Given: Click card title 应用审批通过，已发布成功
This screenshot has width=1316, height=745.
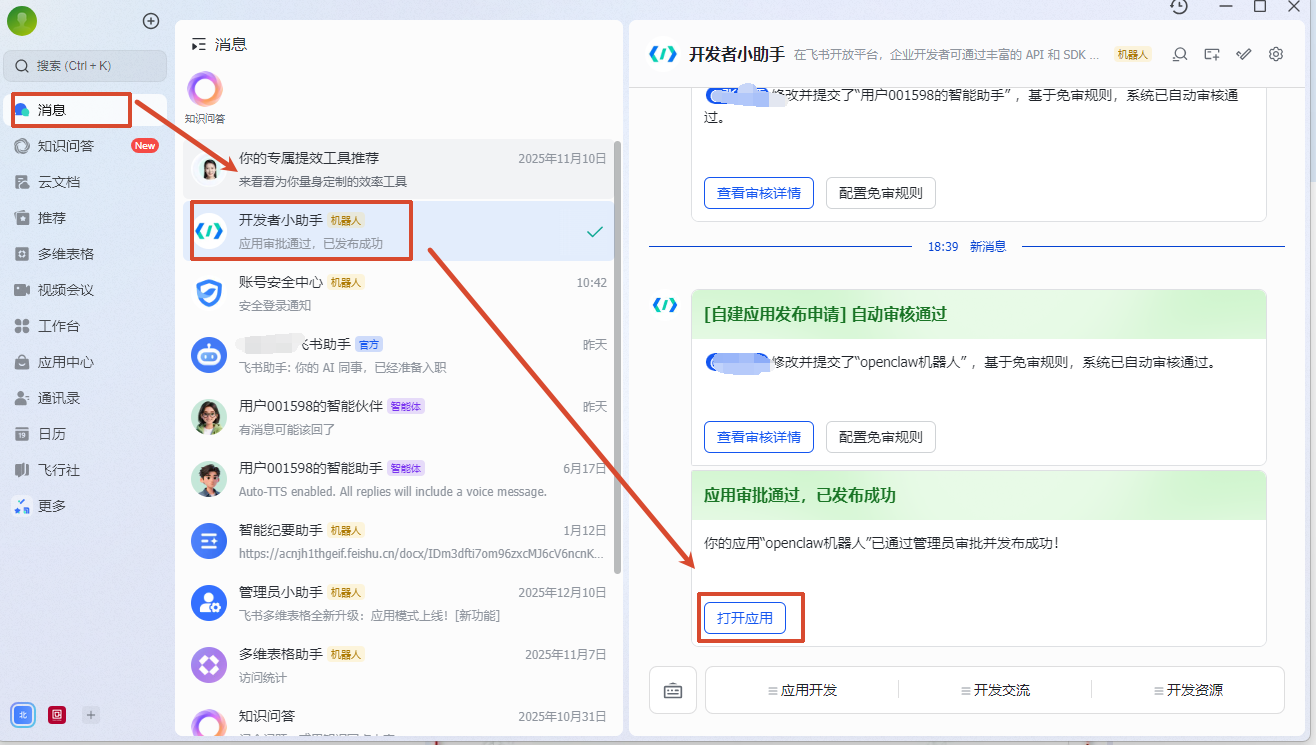Looking at the screenshot, I should (800, 496).
